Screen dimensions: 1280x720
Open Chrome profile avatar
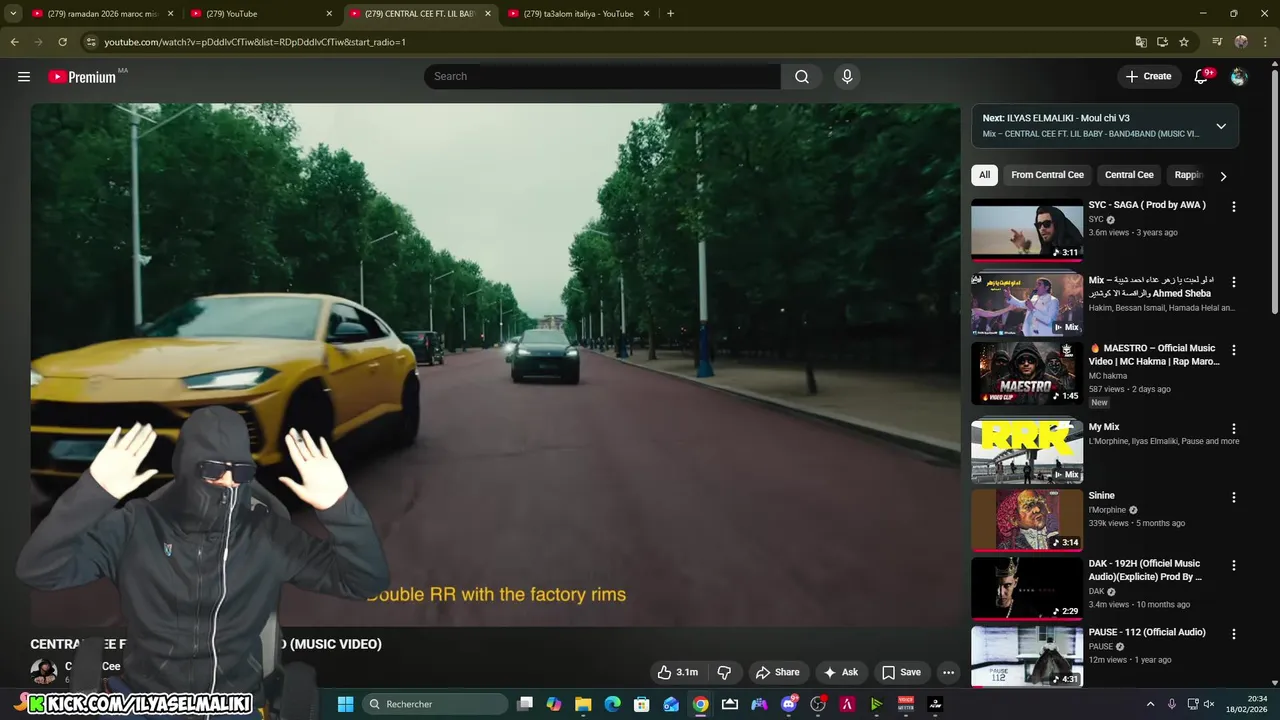pos(1241,42)
